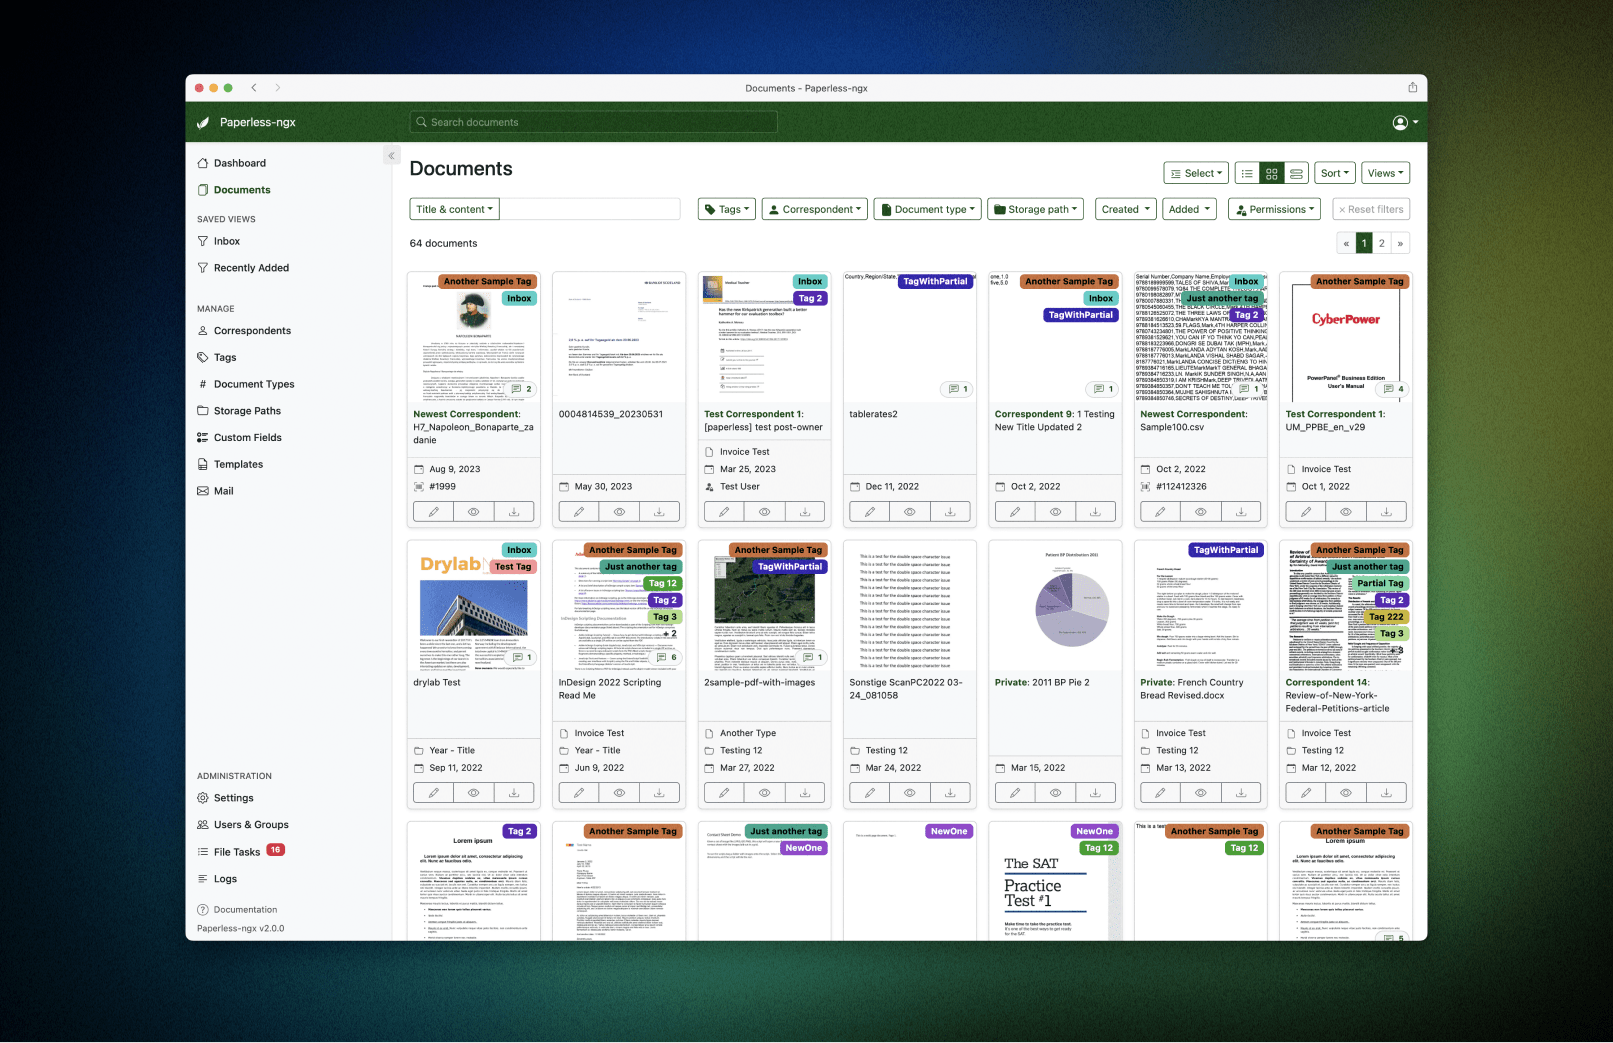
Task: Open the Tags filter dropdown
Action: [x=726, y=209]
